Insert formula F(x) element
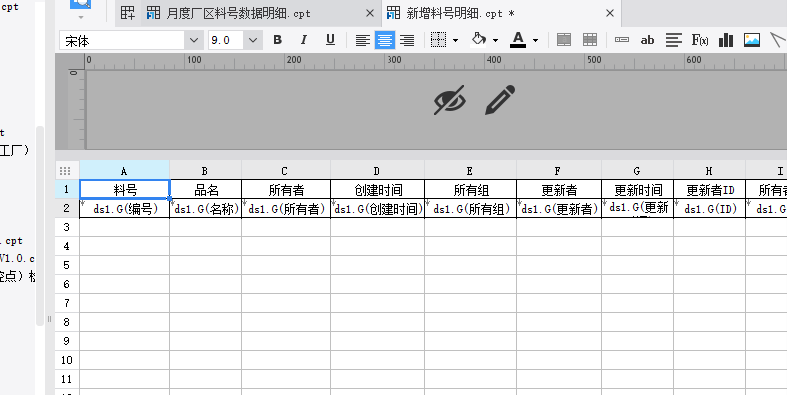787x395 pixels. (x=700, y=40)
